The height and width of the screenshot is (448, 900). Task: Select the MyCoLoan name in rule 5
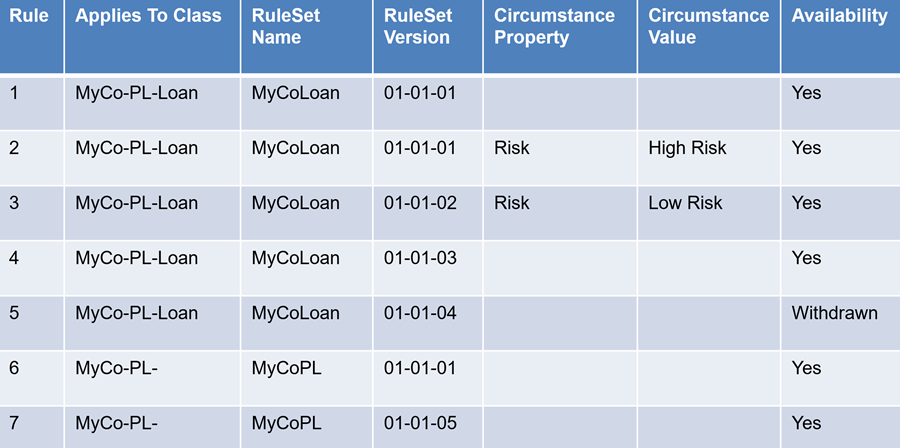[295, 313]
